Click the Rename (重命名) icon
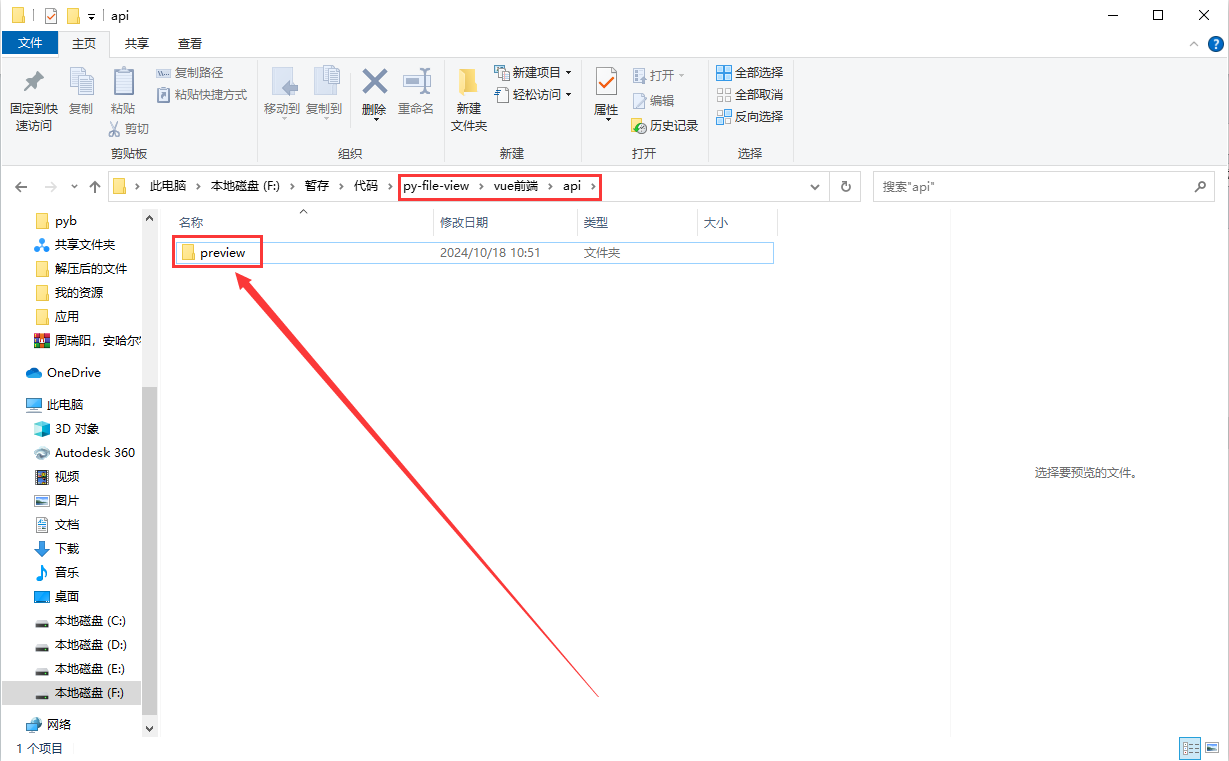The height and width of the screenshot is (761, 1229). [416, 81]
